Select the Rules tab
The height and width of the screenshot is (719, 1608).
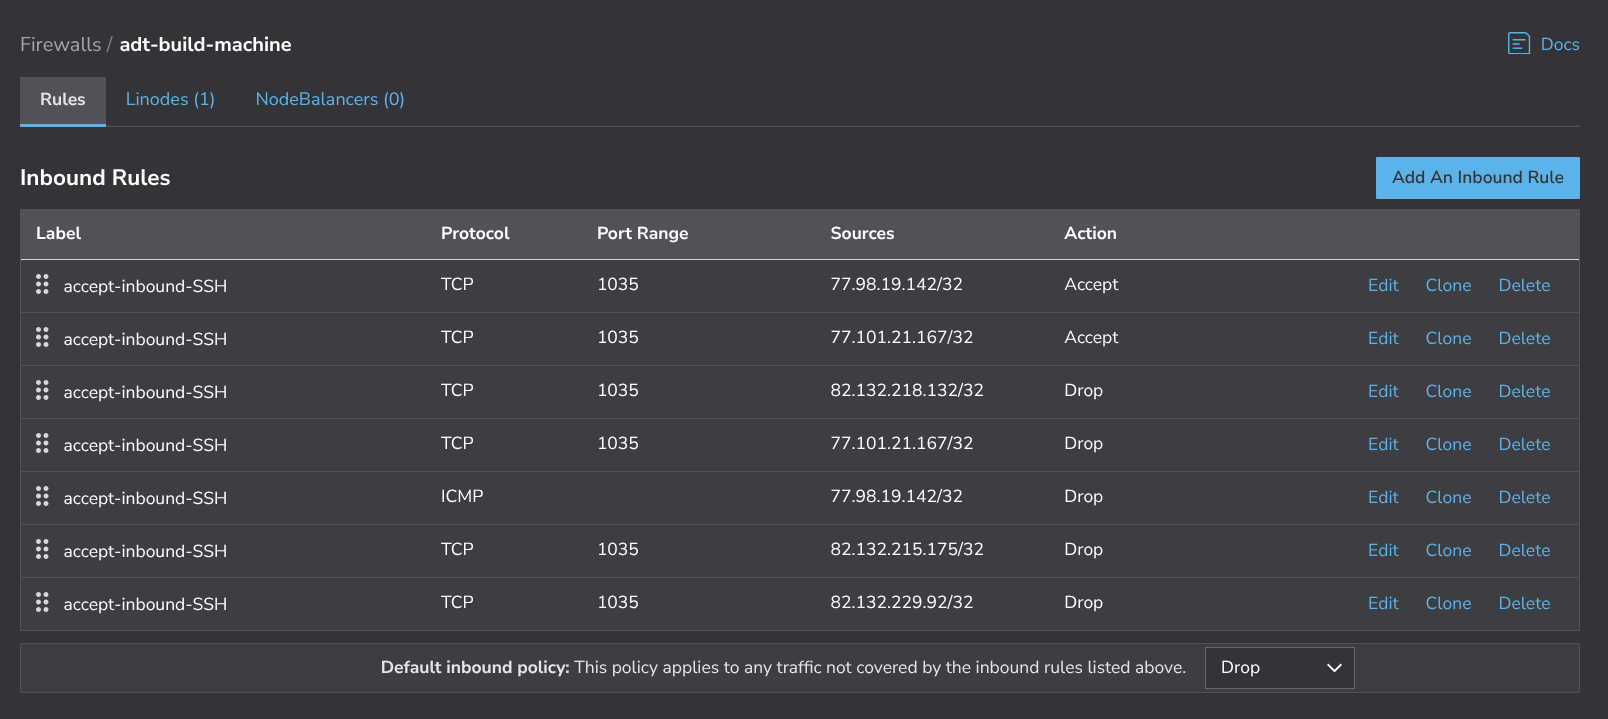[x=63, y=100]
